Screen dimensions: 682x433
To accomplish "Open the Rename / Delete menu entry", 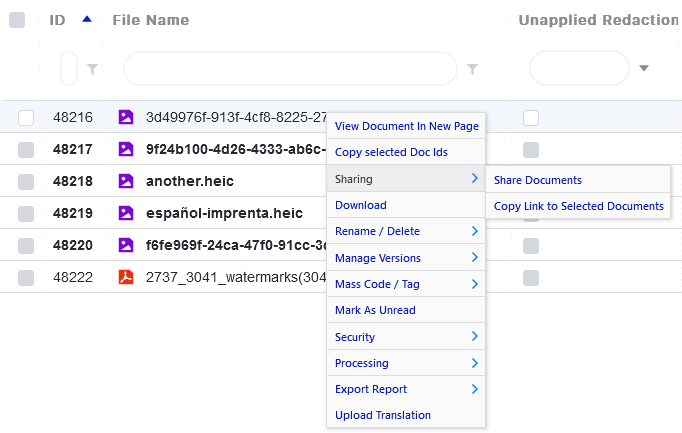I will pyautogui.click(x=406, y=231).
